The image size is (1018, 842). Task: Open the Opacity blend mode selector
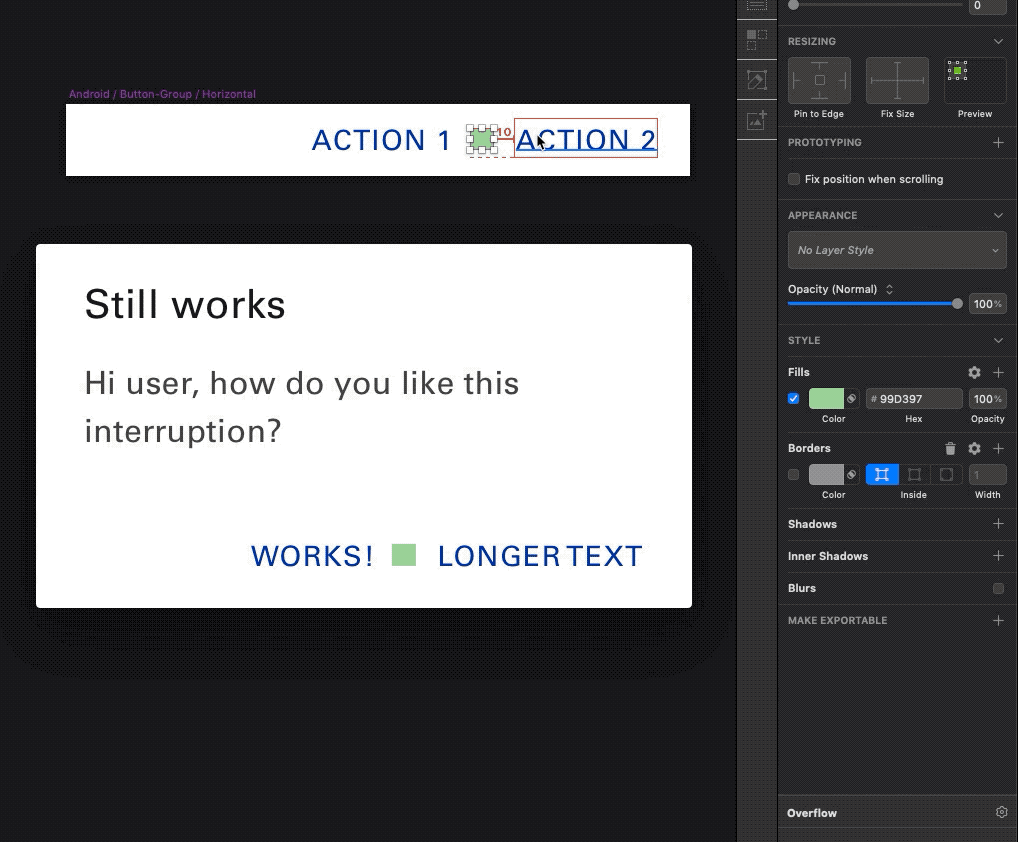pyautogui.click(x=889, y=290)
